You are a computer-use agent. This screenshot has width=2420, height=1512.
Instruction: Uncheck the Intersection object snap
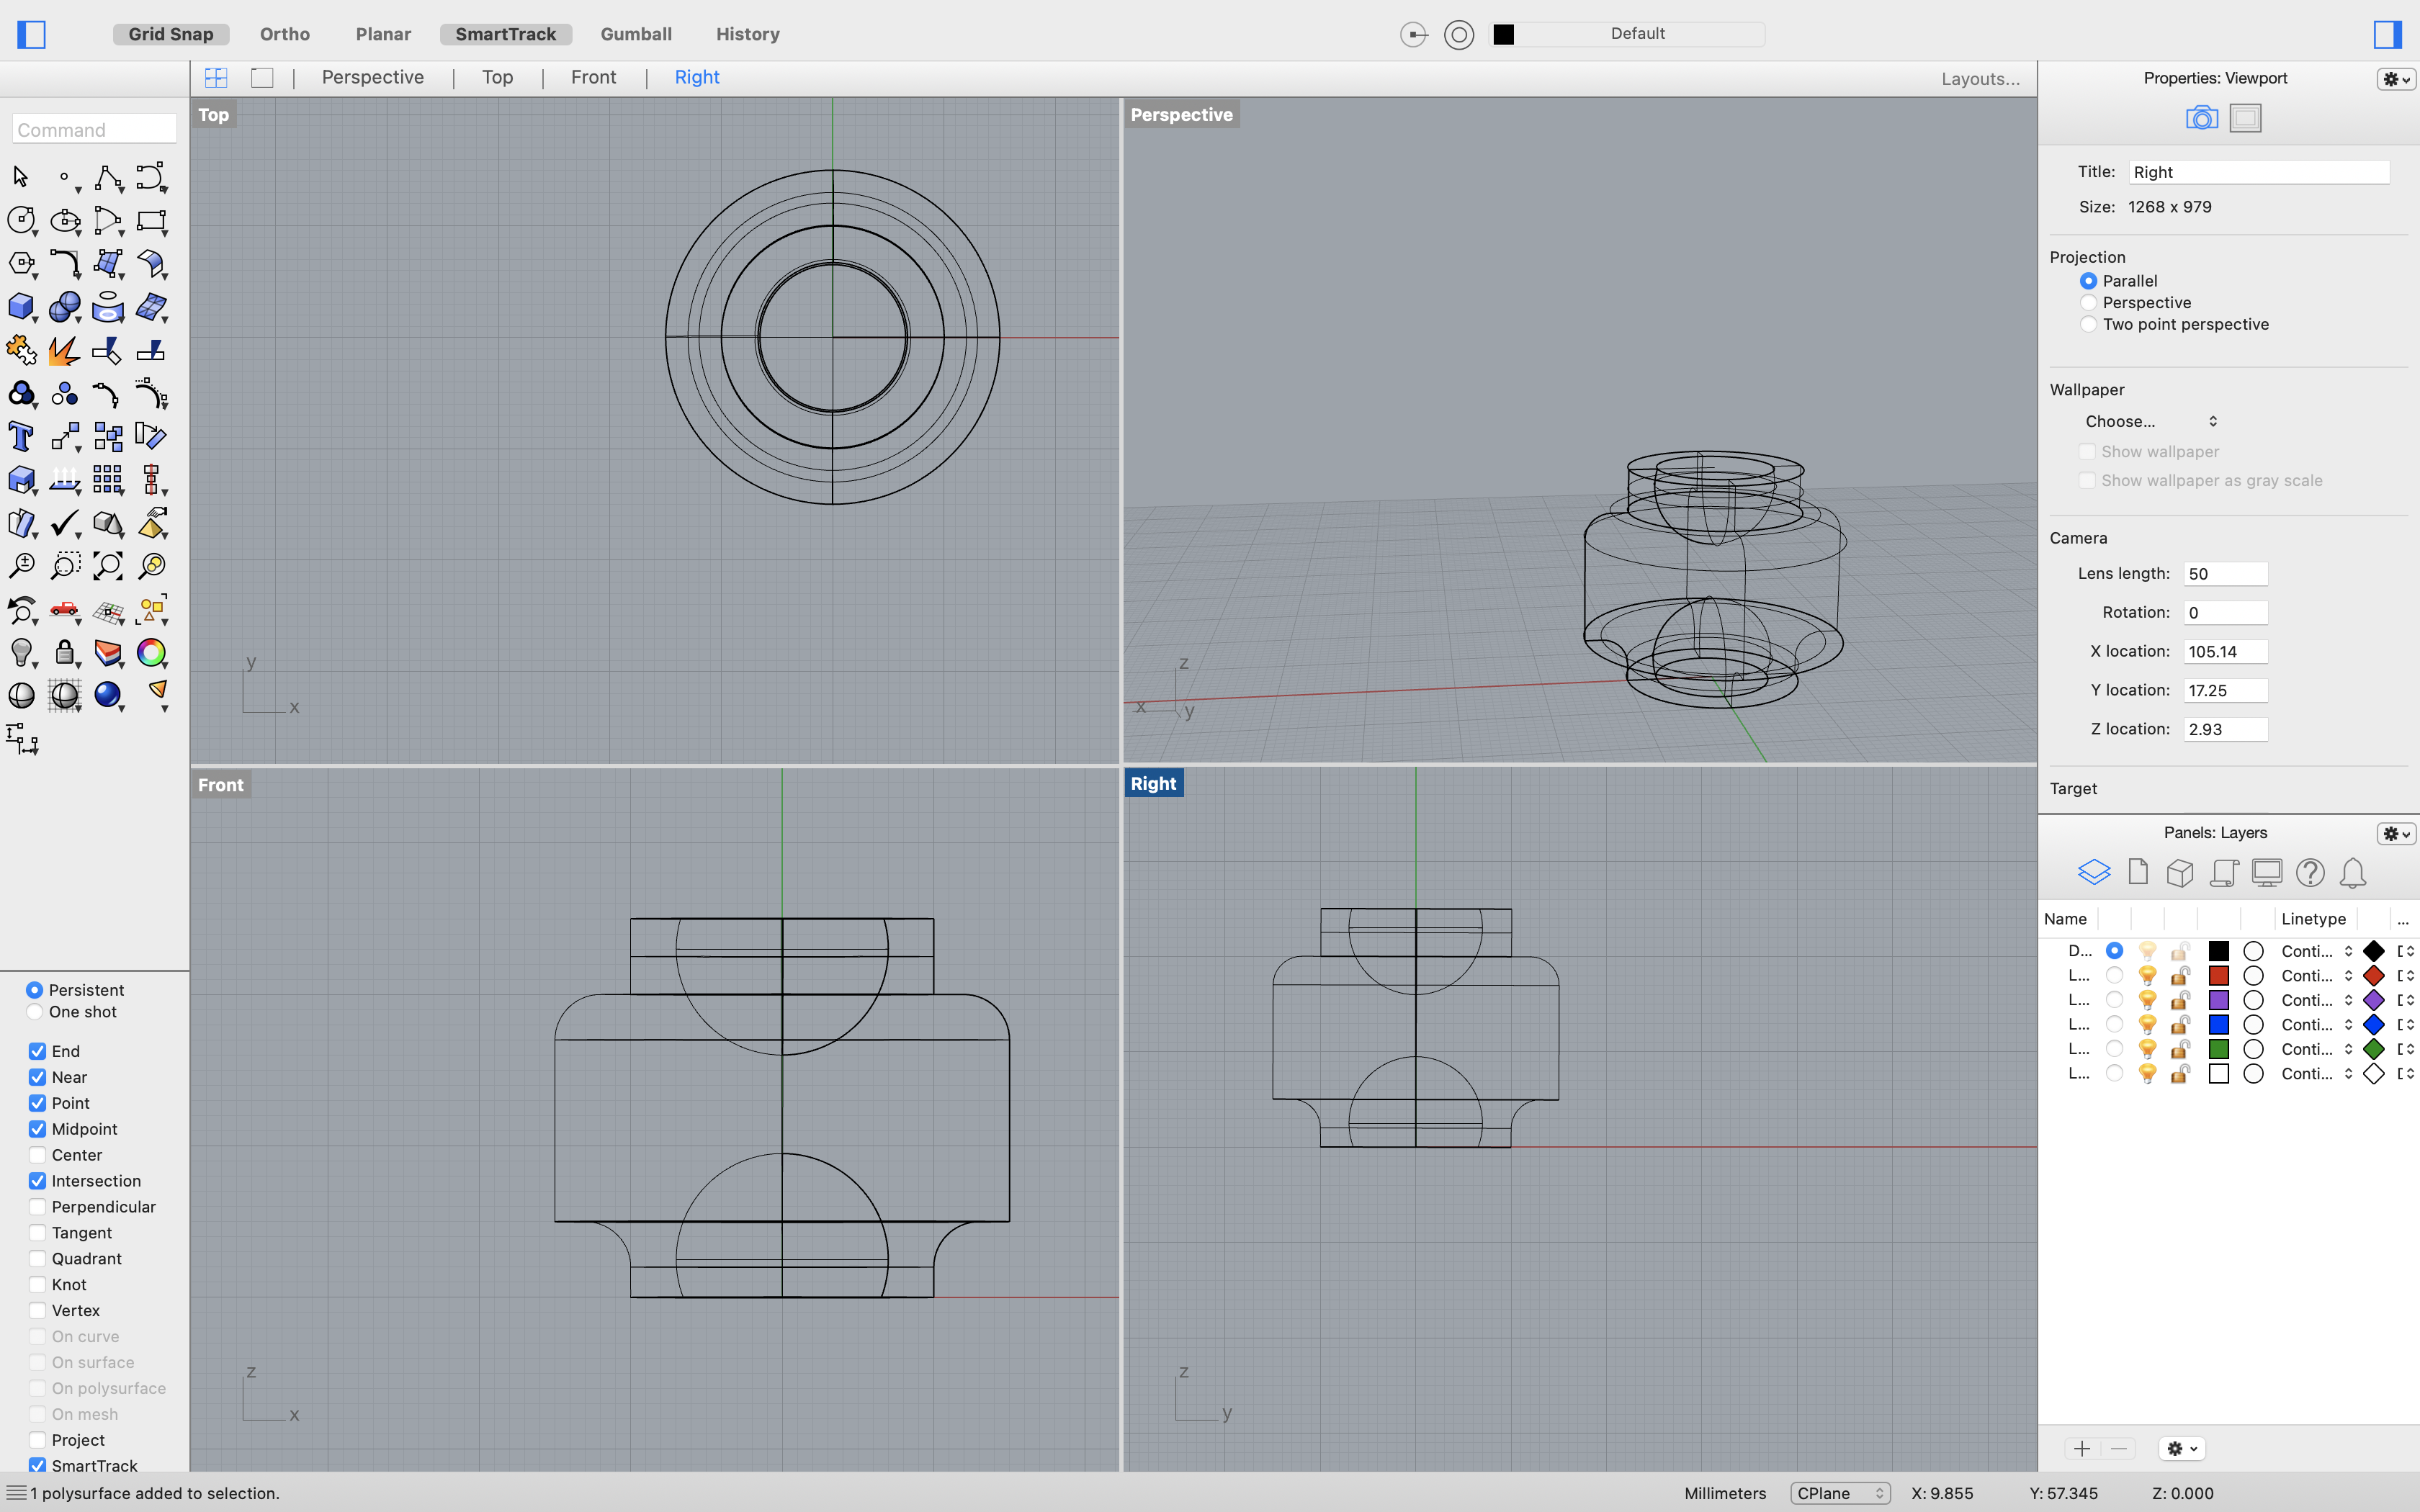point(37,1181)
